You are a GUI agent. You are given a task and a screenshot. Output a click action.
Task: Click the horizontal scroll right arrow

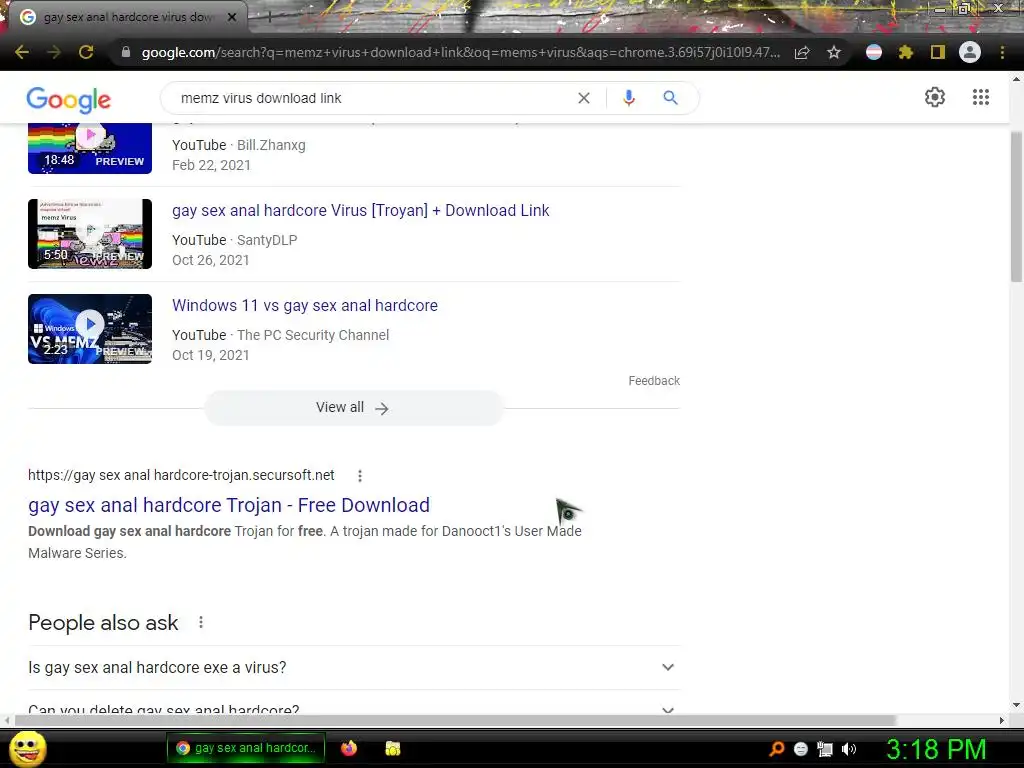tap(1002, 720)
